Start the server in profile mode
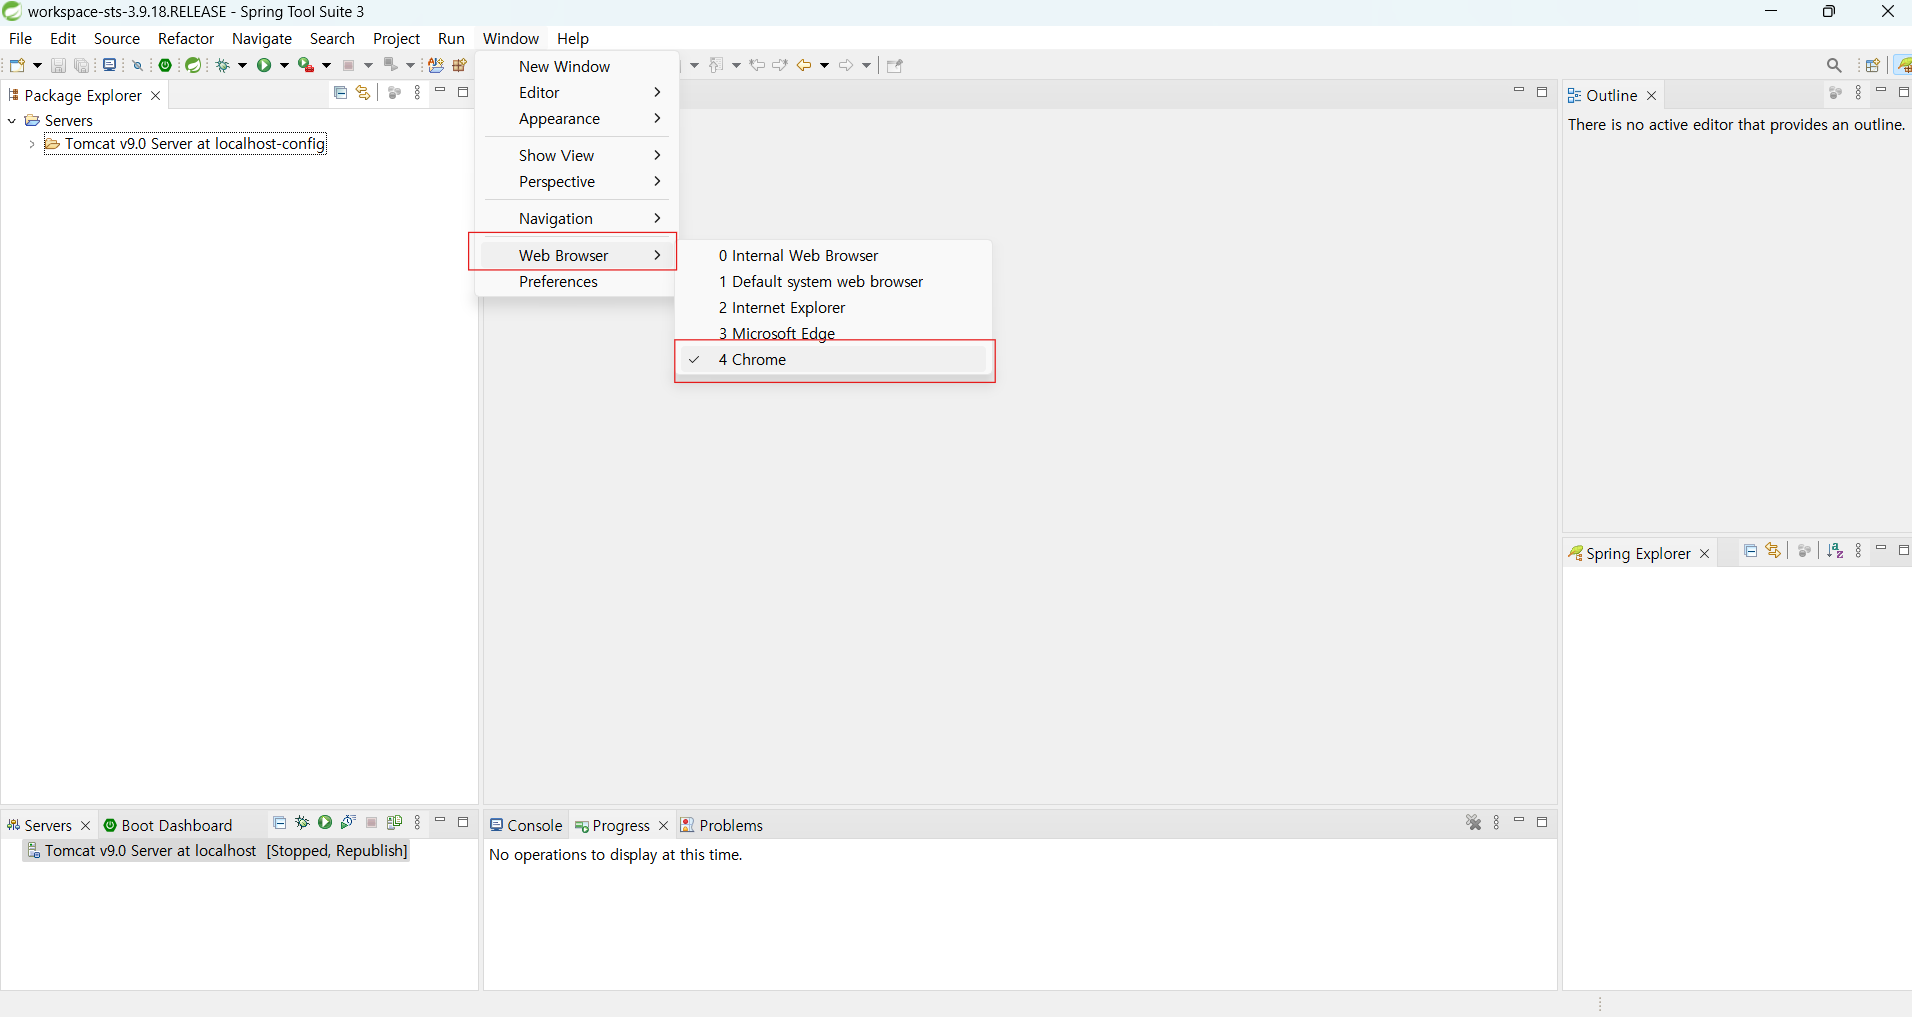Viewport: 1912px width, 1017px height. (348, 823)
